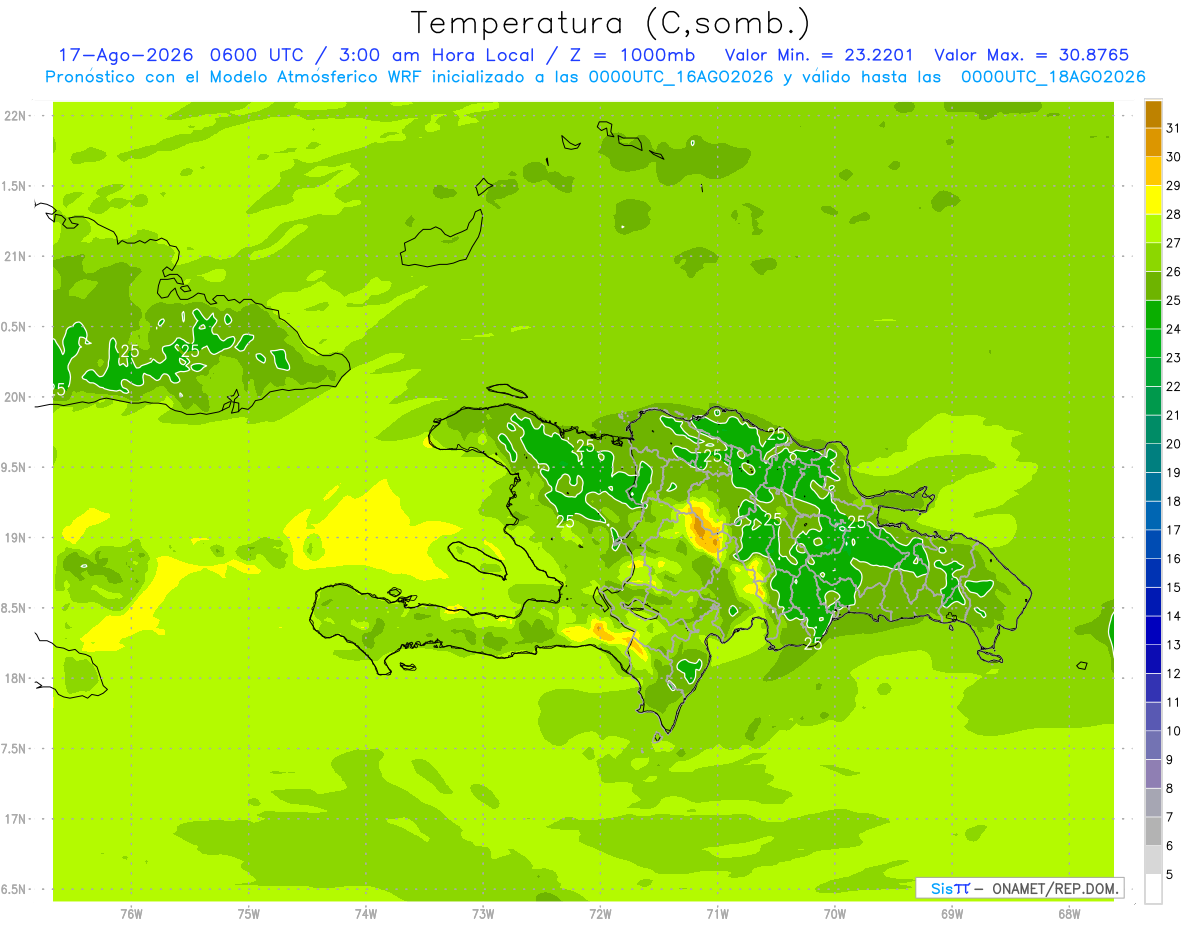Click the '17' label on the color bar

coord(1174,530)
